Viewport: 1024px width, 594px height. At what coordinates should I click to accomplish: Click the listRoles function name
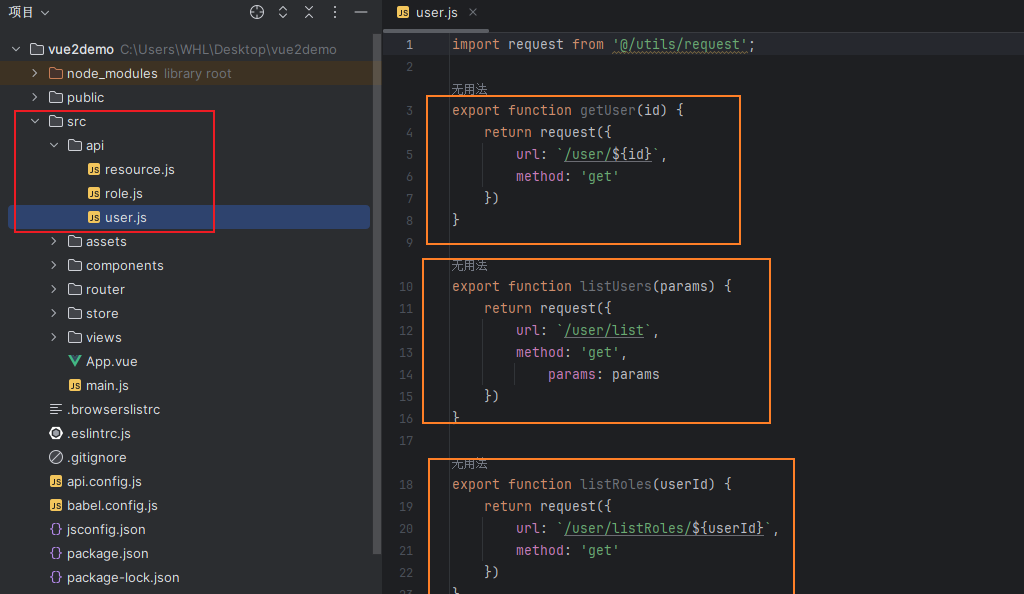pyautogui.click(x=616, y=484)
